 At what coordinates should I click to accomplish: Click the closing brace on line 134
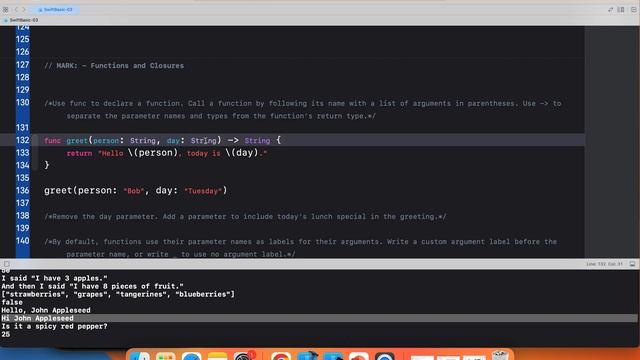(x=47, y=165)
